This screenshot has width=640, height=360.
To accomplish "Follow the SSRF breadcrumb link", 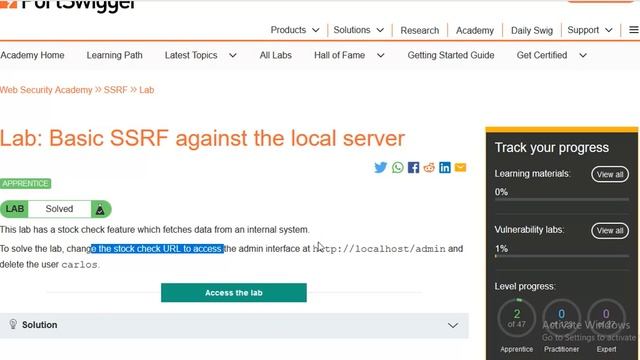I will (x=116, y=90).
